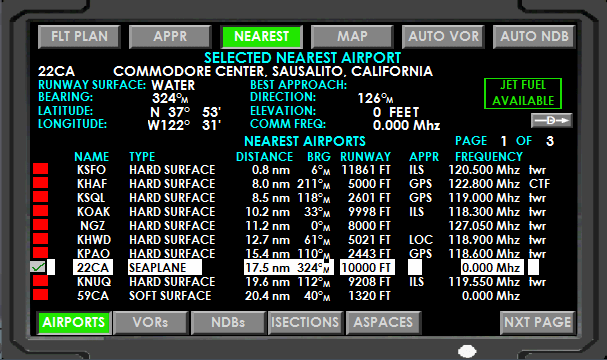Switch to the APPR tab
This screenshot has width=607, height=360.
click(x=170, y=36)
